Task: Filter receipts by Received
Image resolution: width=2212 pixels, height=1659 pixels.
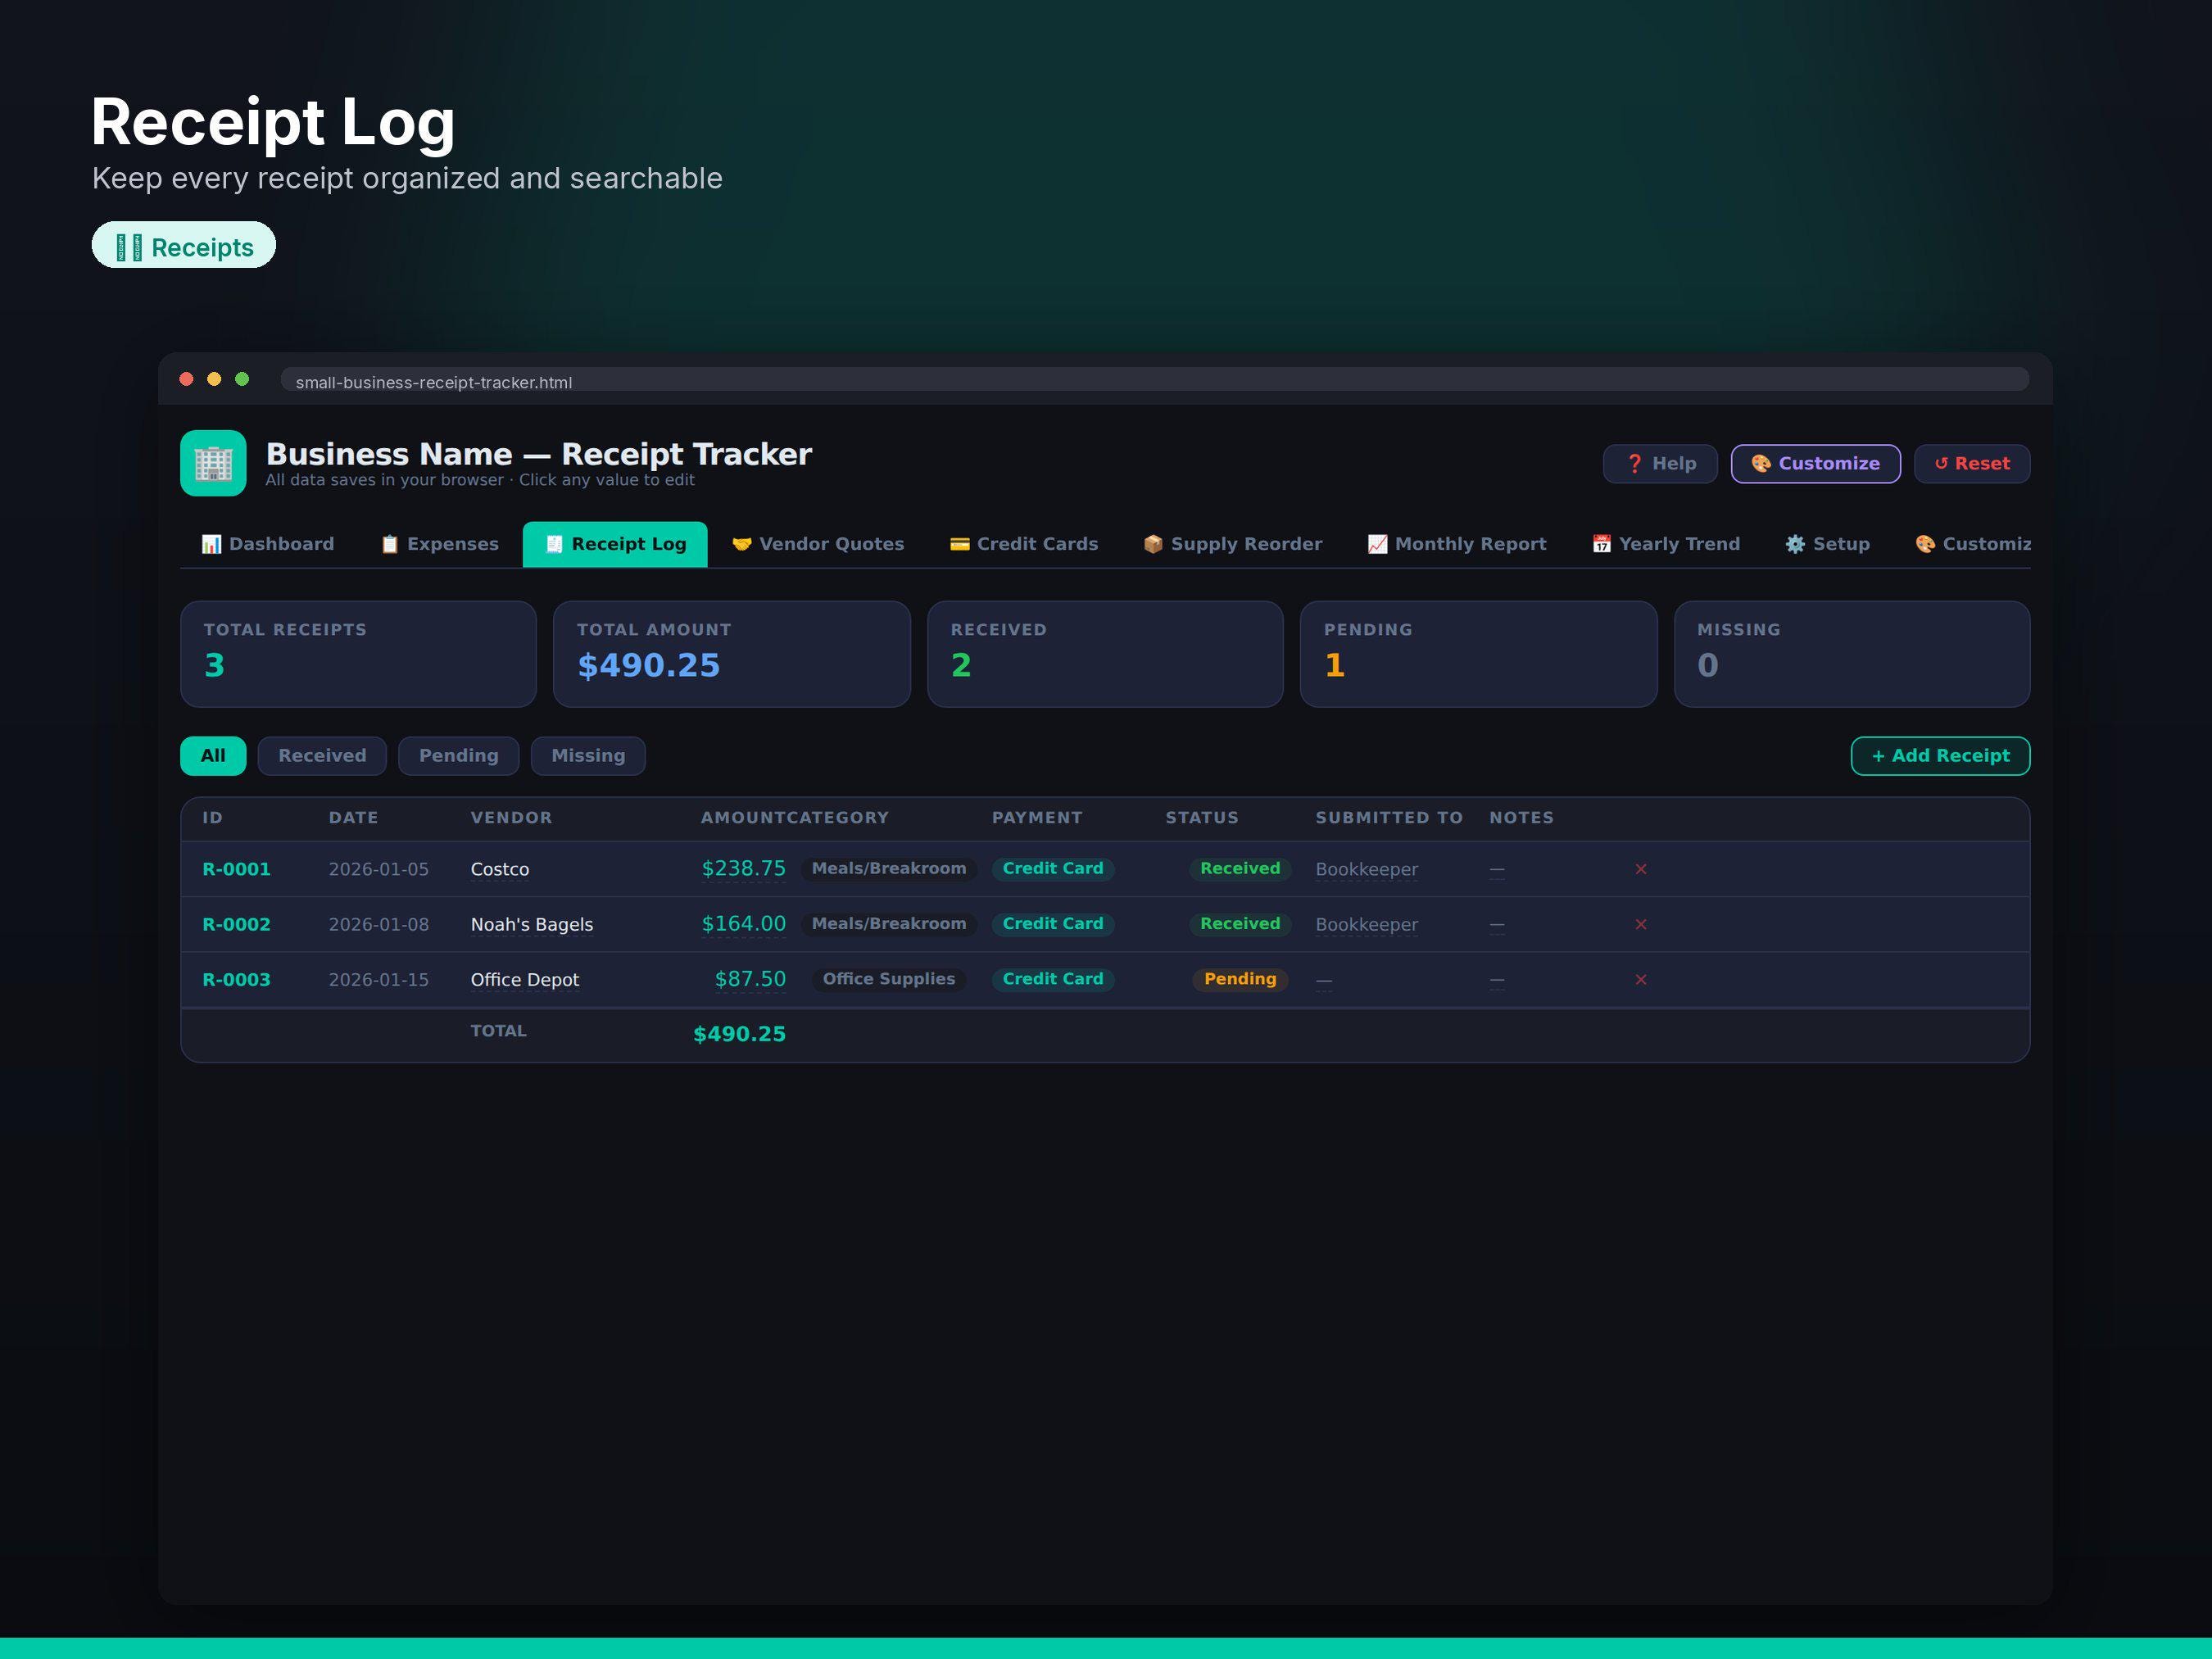Action: pos(322,756)
